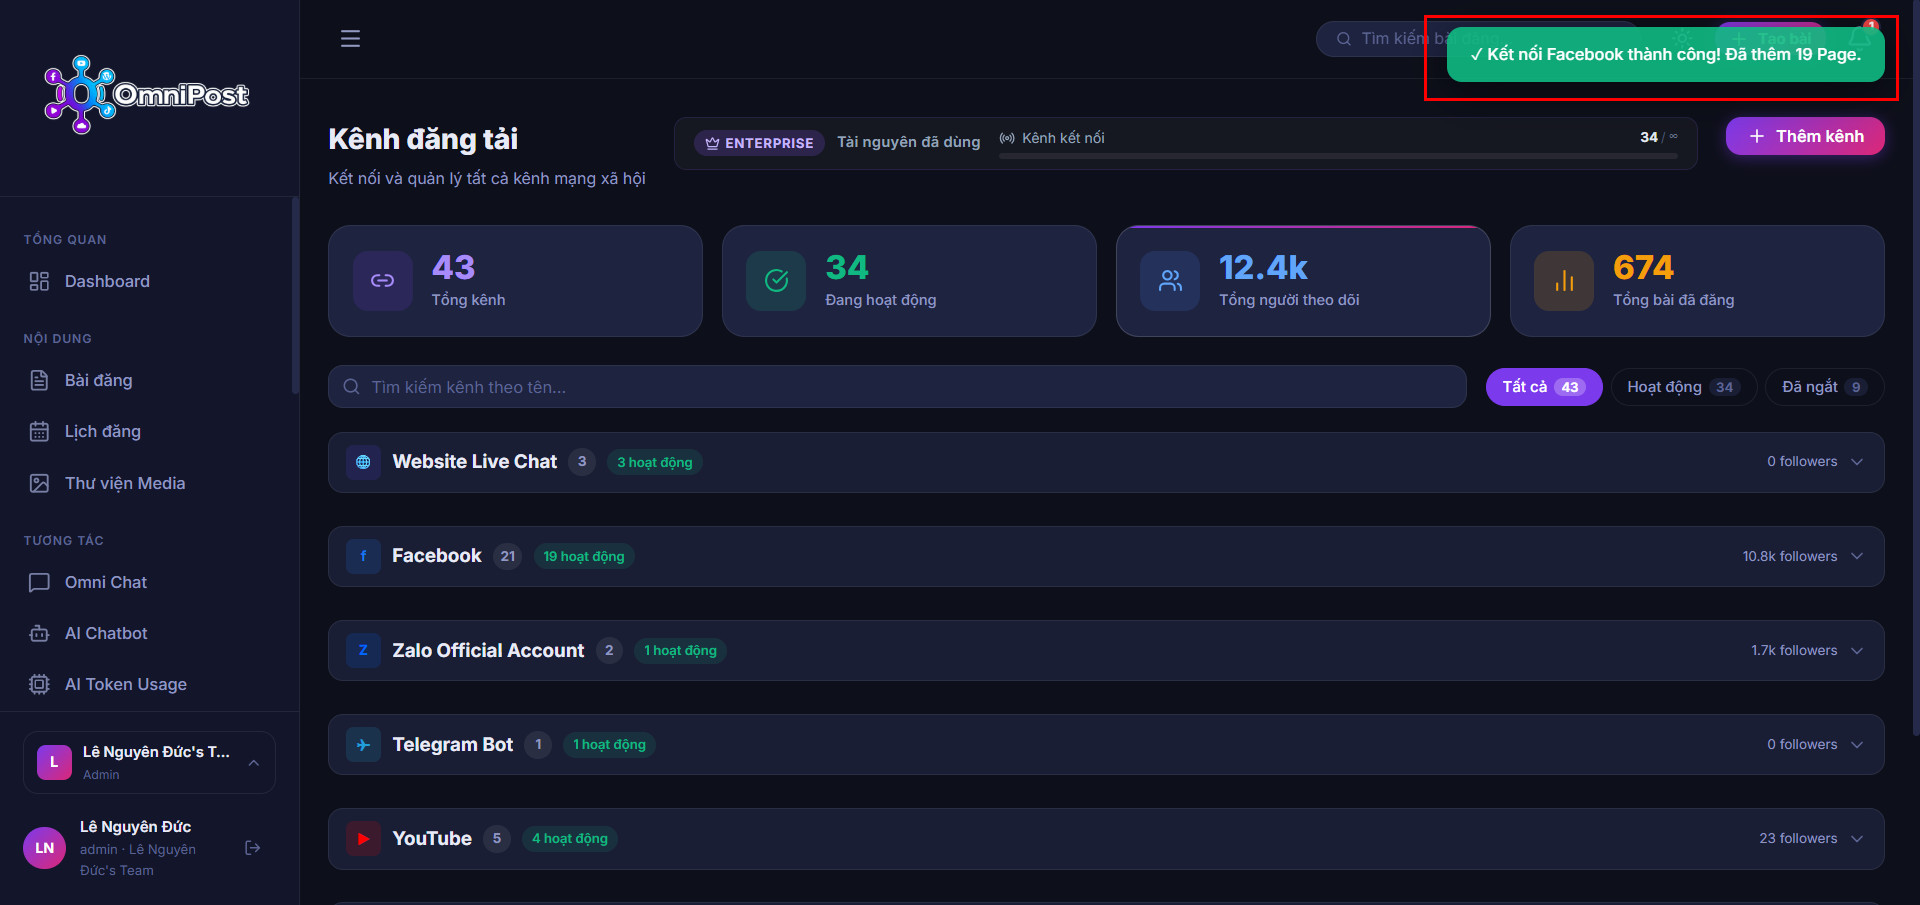Screen dimensions: 1920x905
Task: Open Thư viện Media via its image icon
Action: 39,483
